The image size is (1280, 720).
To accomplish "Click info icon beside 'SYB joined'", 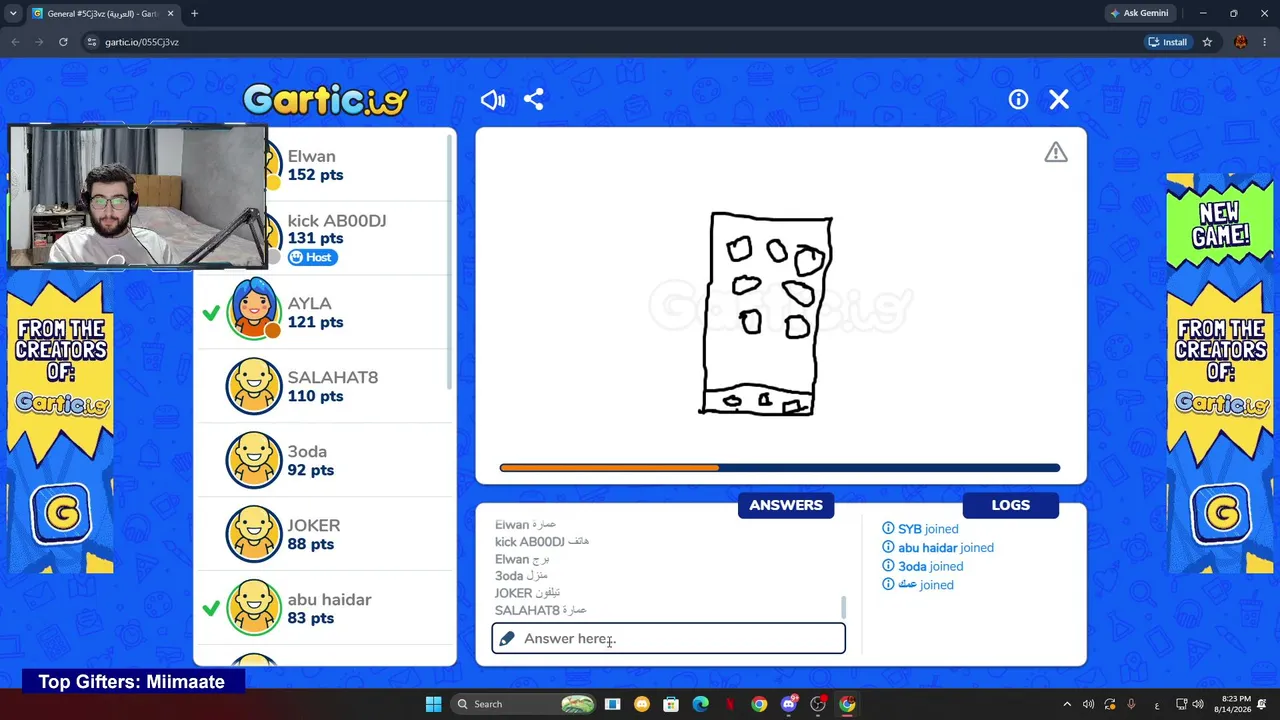I will [888, 529].
